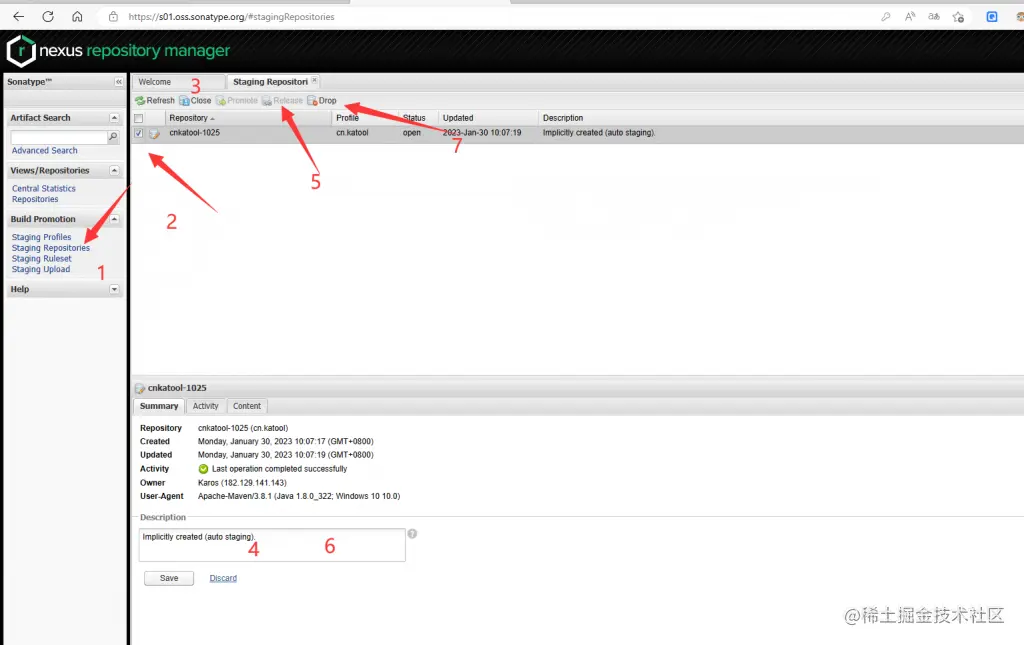Open Staging Repositories link

pos(51,248)
